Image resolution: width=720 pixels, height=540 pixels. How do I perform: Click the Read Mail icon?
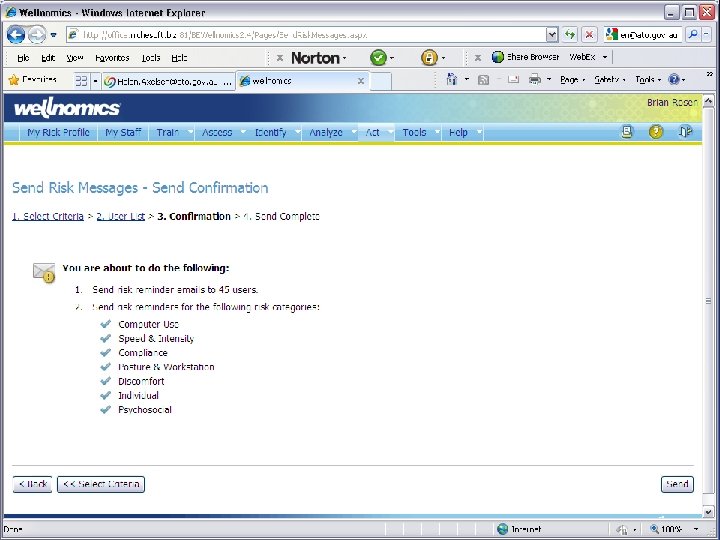[x=513, y=79]
